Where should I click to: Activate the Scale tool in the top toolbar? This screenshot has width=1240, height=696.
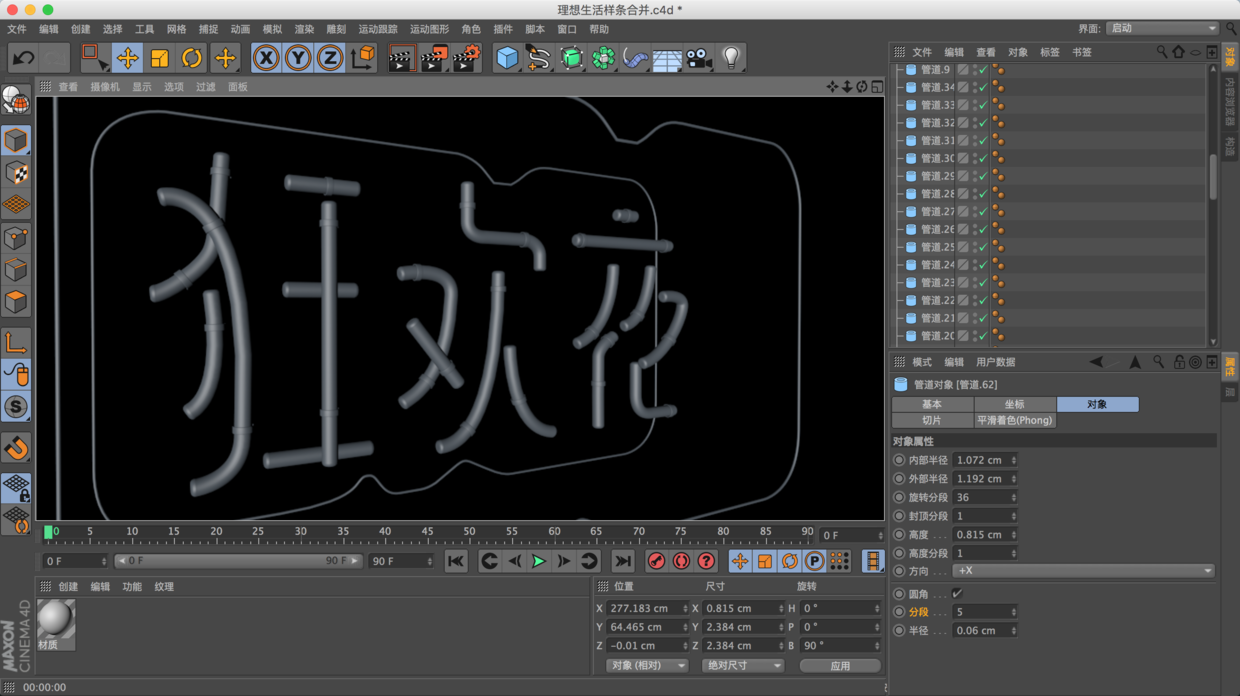(x=159, y=58)
